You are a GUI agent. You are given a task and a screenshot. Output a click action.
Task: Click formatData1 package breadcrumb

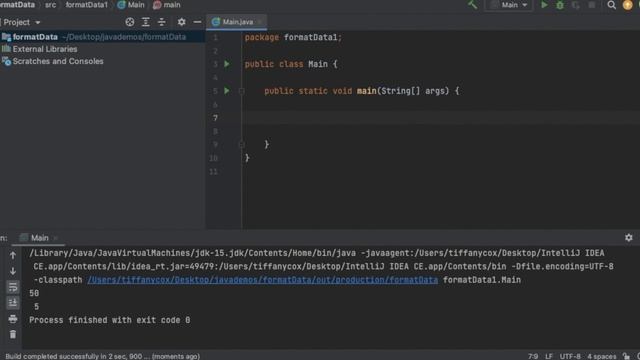(x=87, y=5)
